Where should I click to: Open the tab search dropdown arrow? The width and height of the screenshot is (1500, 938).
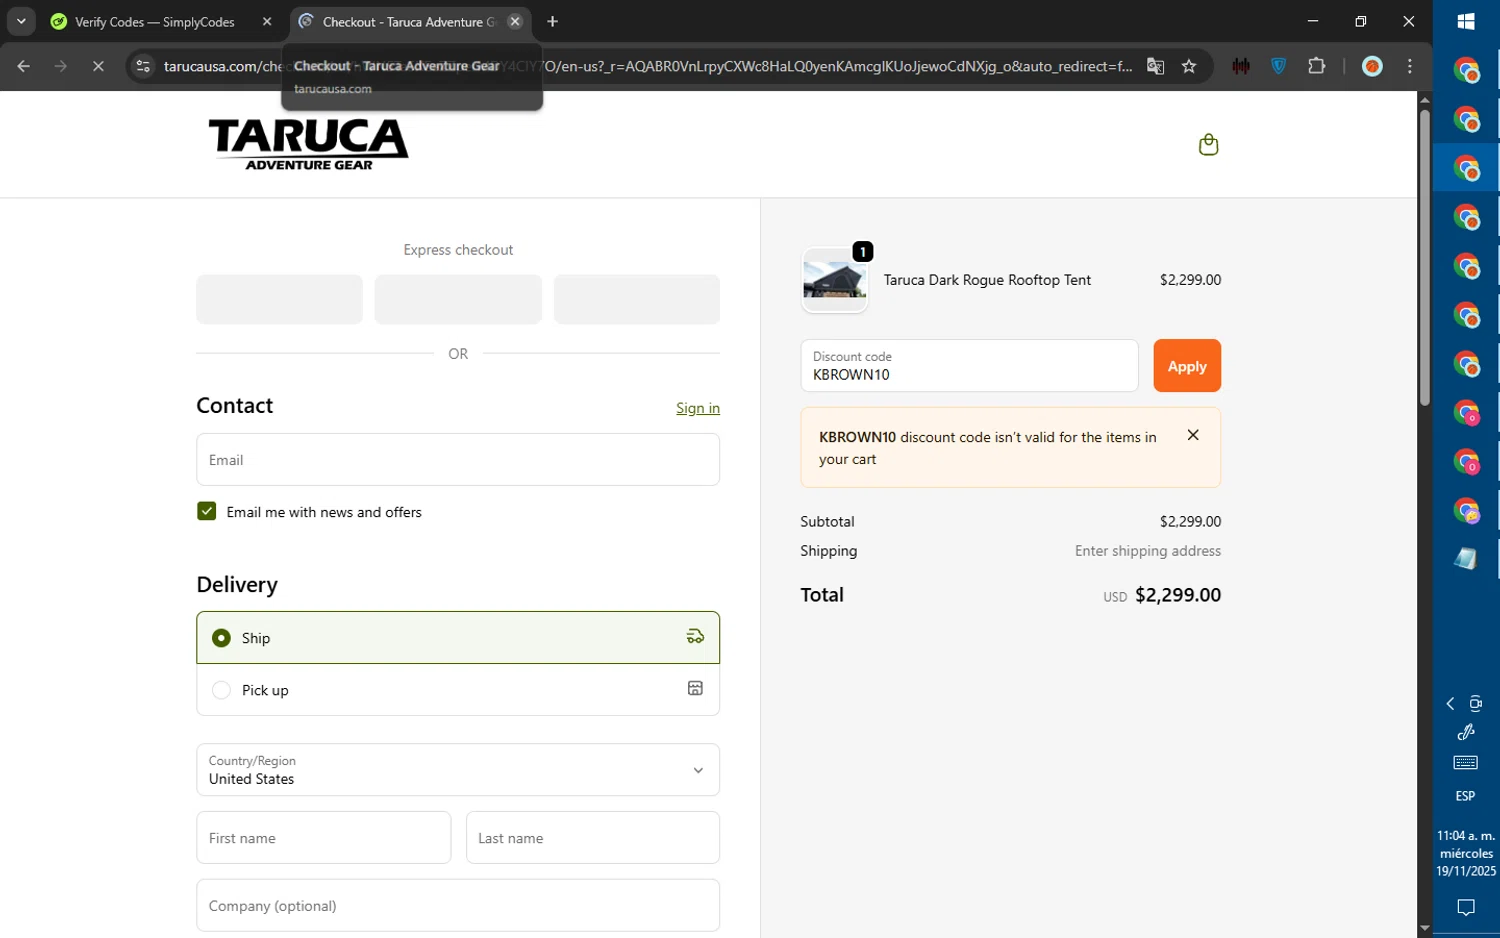coord(21,22)
